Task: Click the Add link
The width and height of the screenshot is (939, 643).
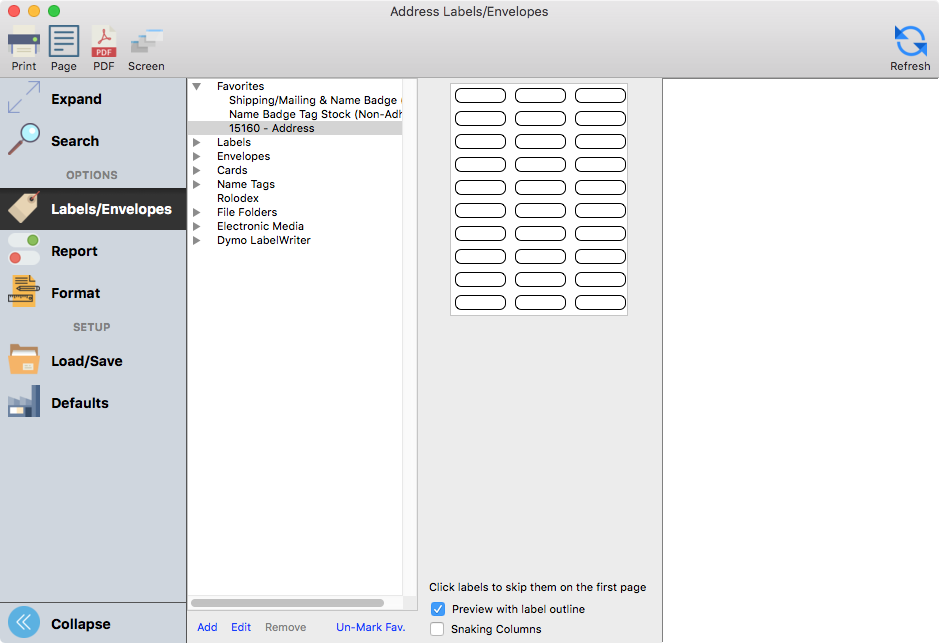Action: (x=207, y=627)
